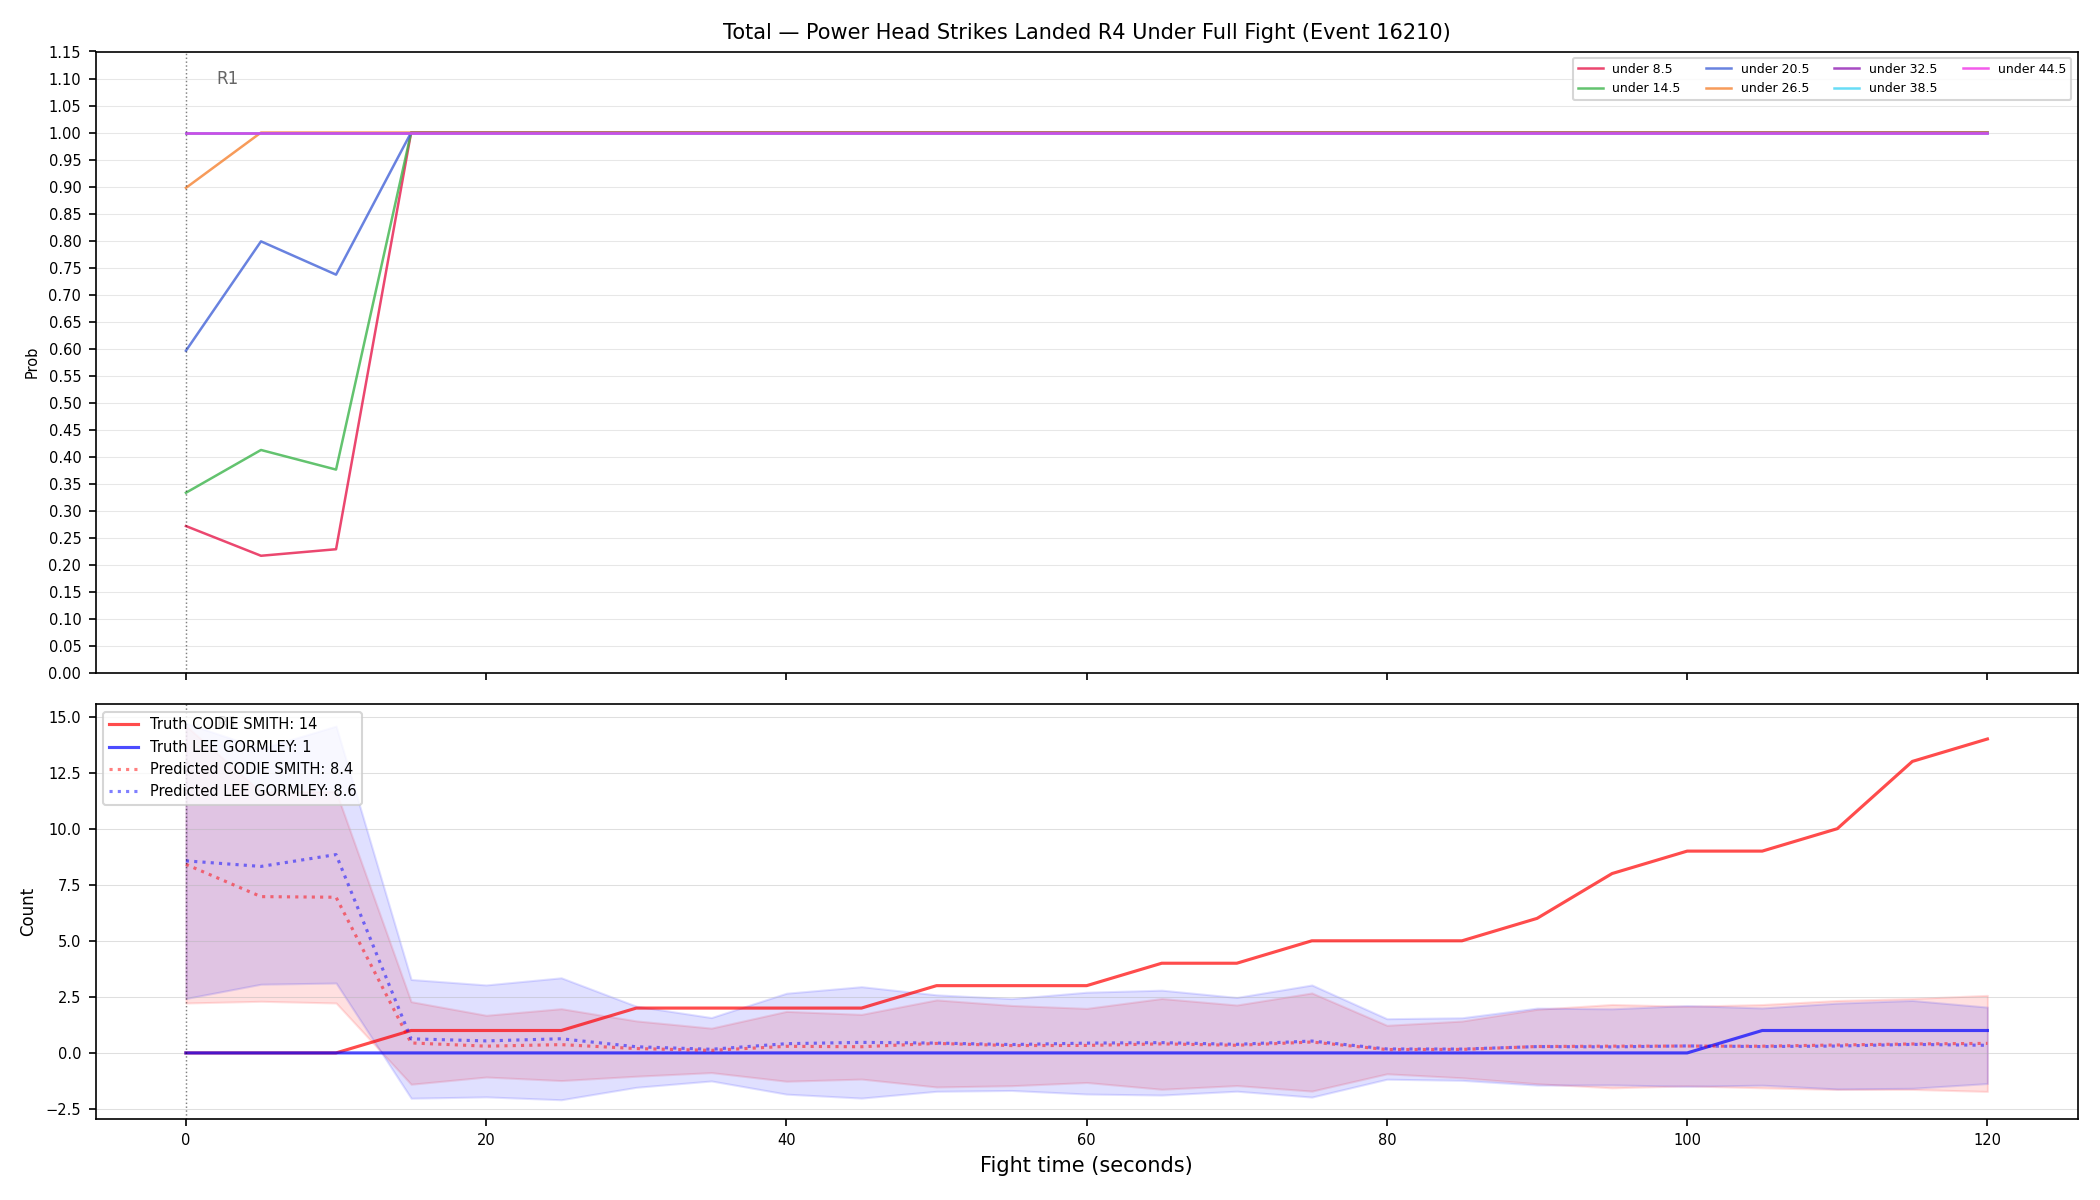
Task: Click the 0.25 tick on Prob axis
Action: click(65, 538)
